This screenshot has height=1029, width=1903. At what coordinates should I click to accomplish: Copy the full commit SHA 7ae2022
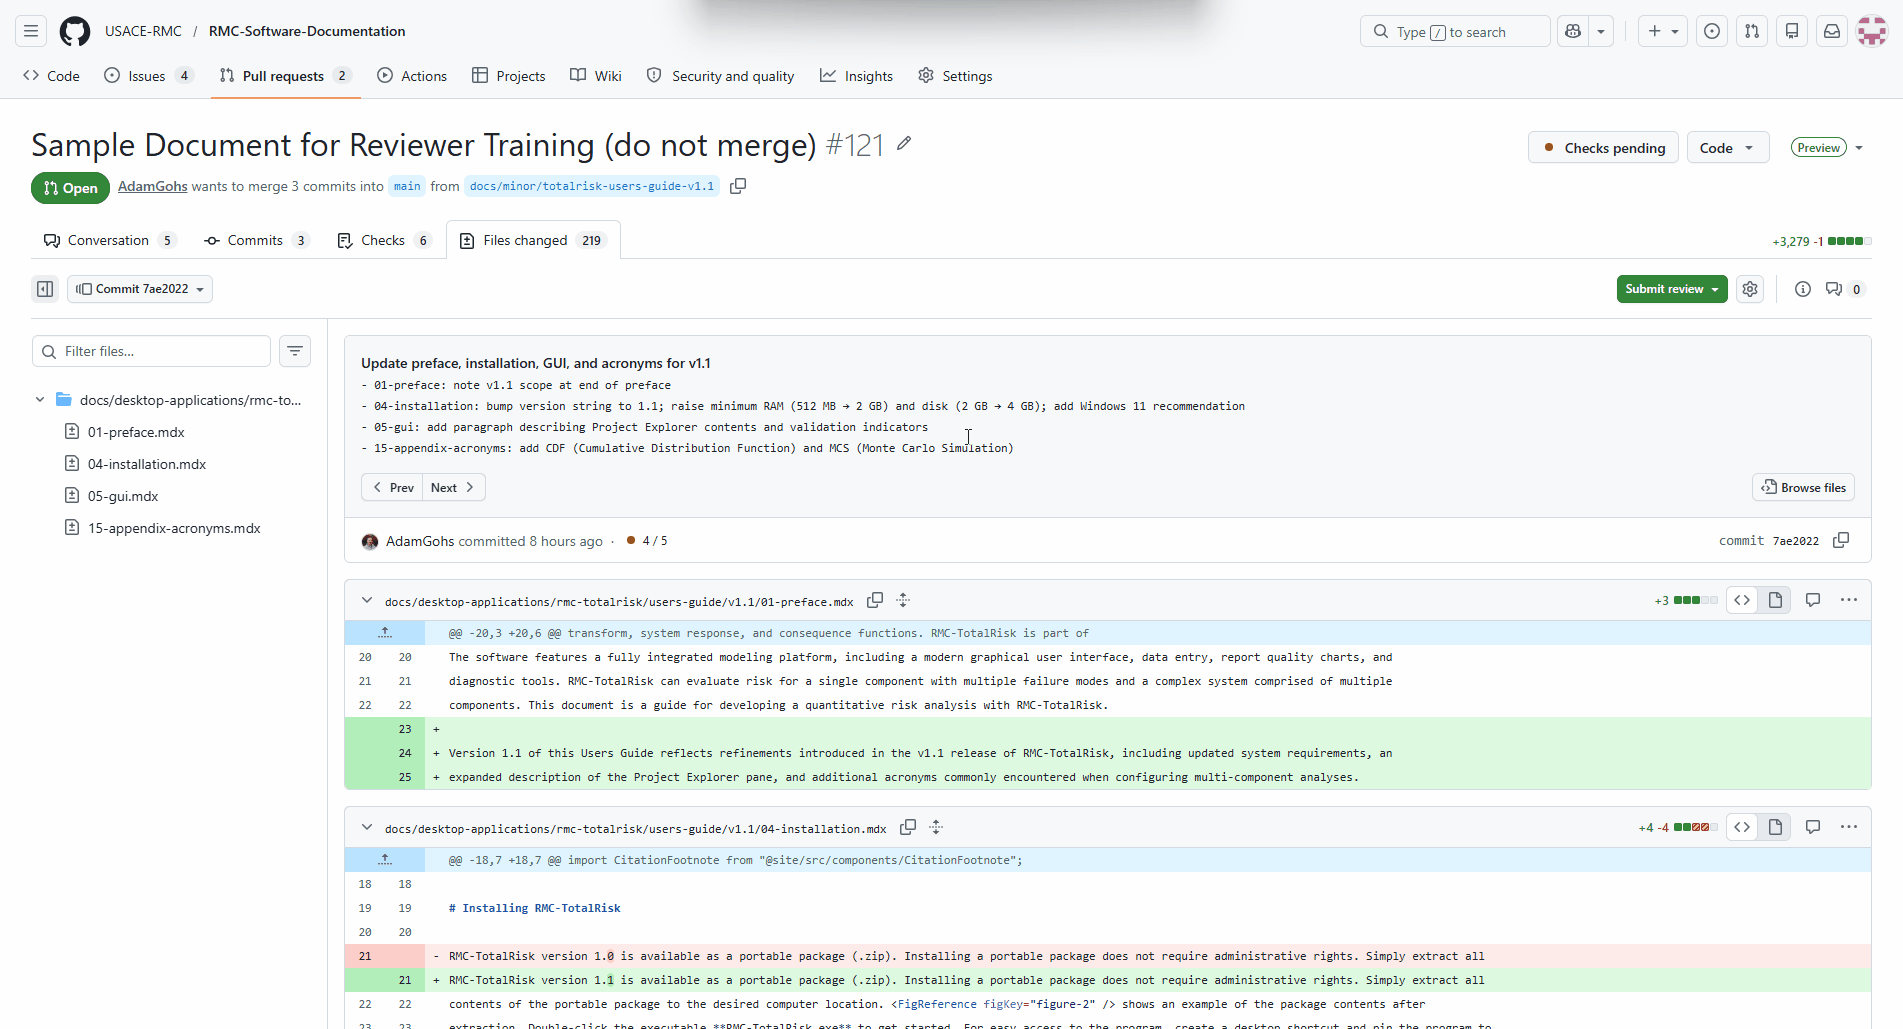tap(1841, 540)
